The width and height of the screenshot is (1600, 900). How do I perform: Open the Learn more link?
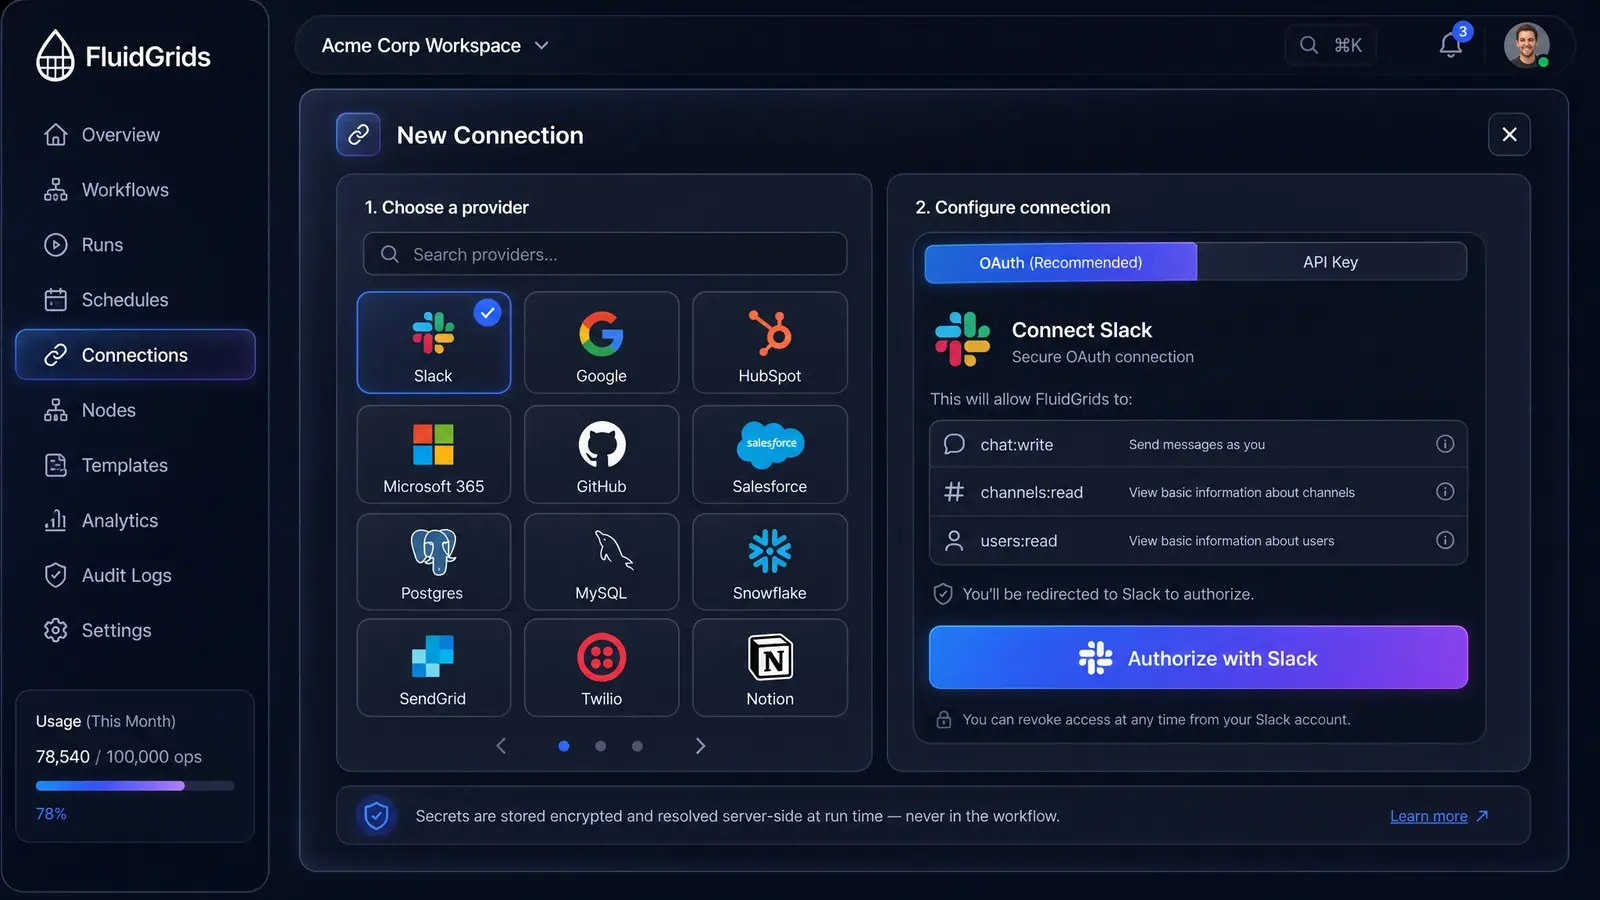tap(1438, 816)
